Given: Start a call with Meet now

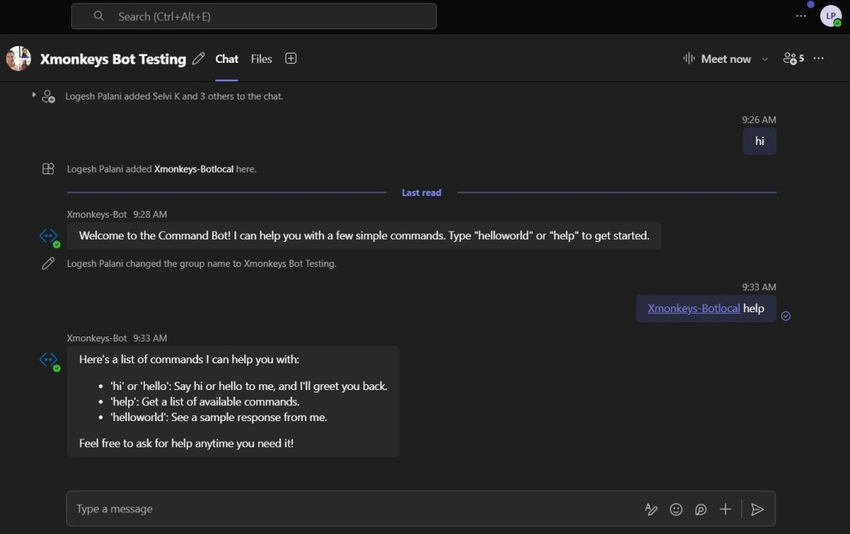Looking at the screenshot, I should [717, 59].
